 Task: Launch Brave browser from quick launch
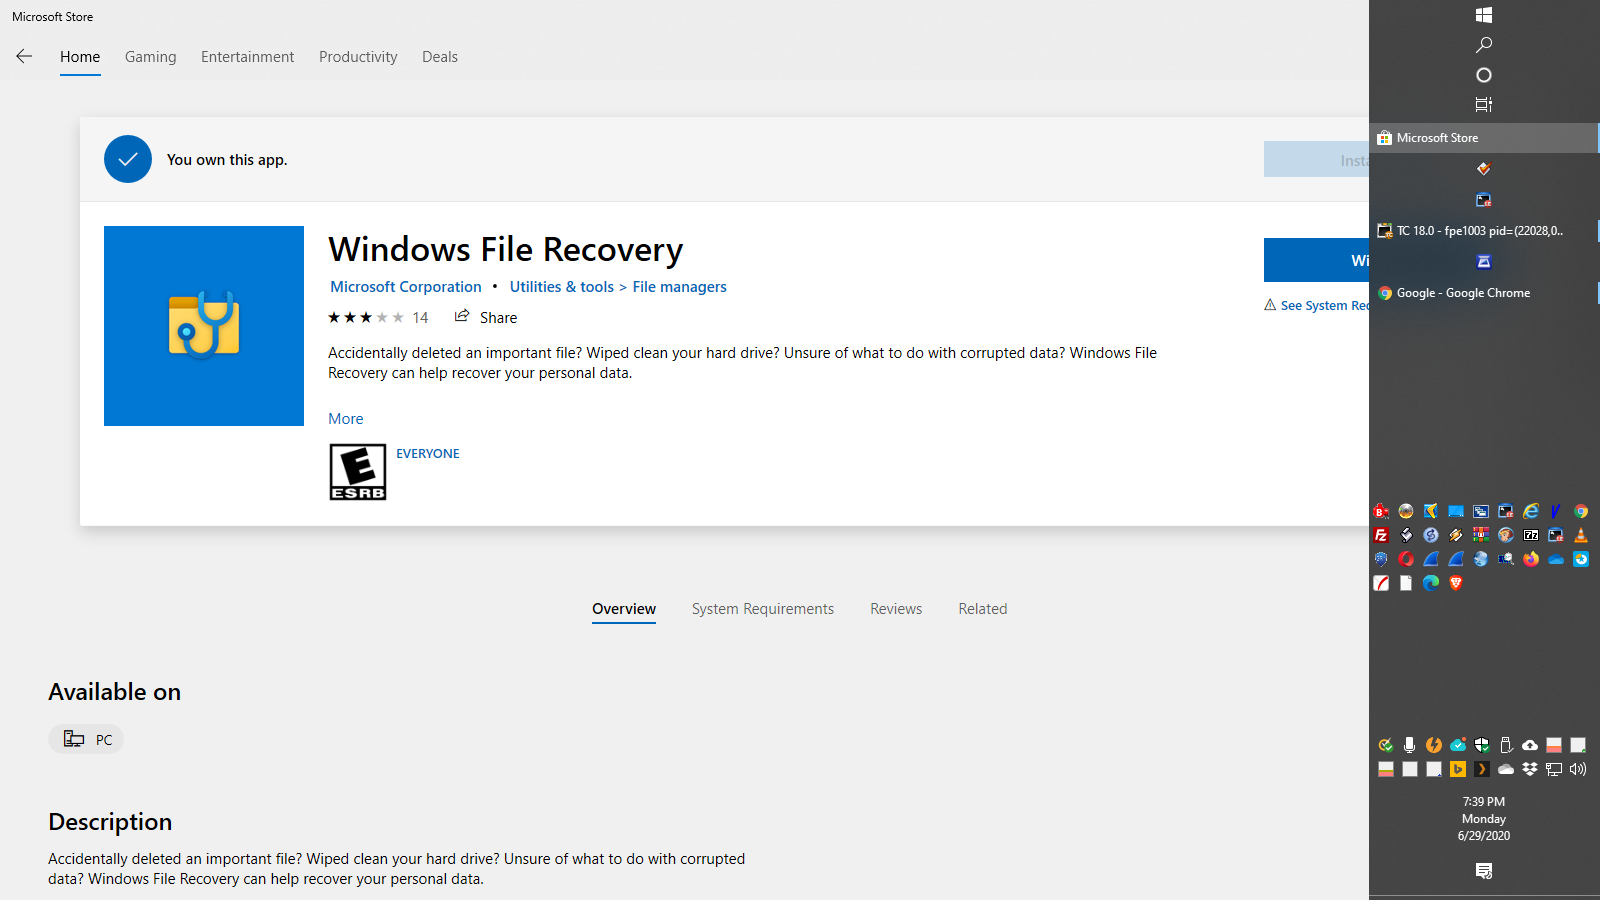1456,583
